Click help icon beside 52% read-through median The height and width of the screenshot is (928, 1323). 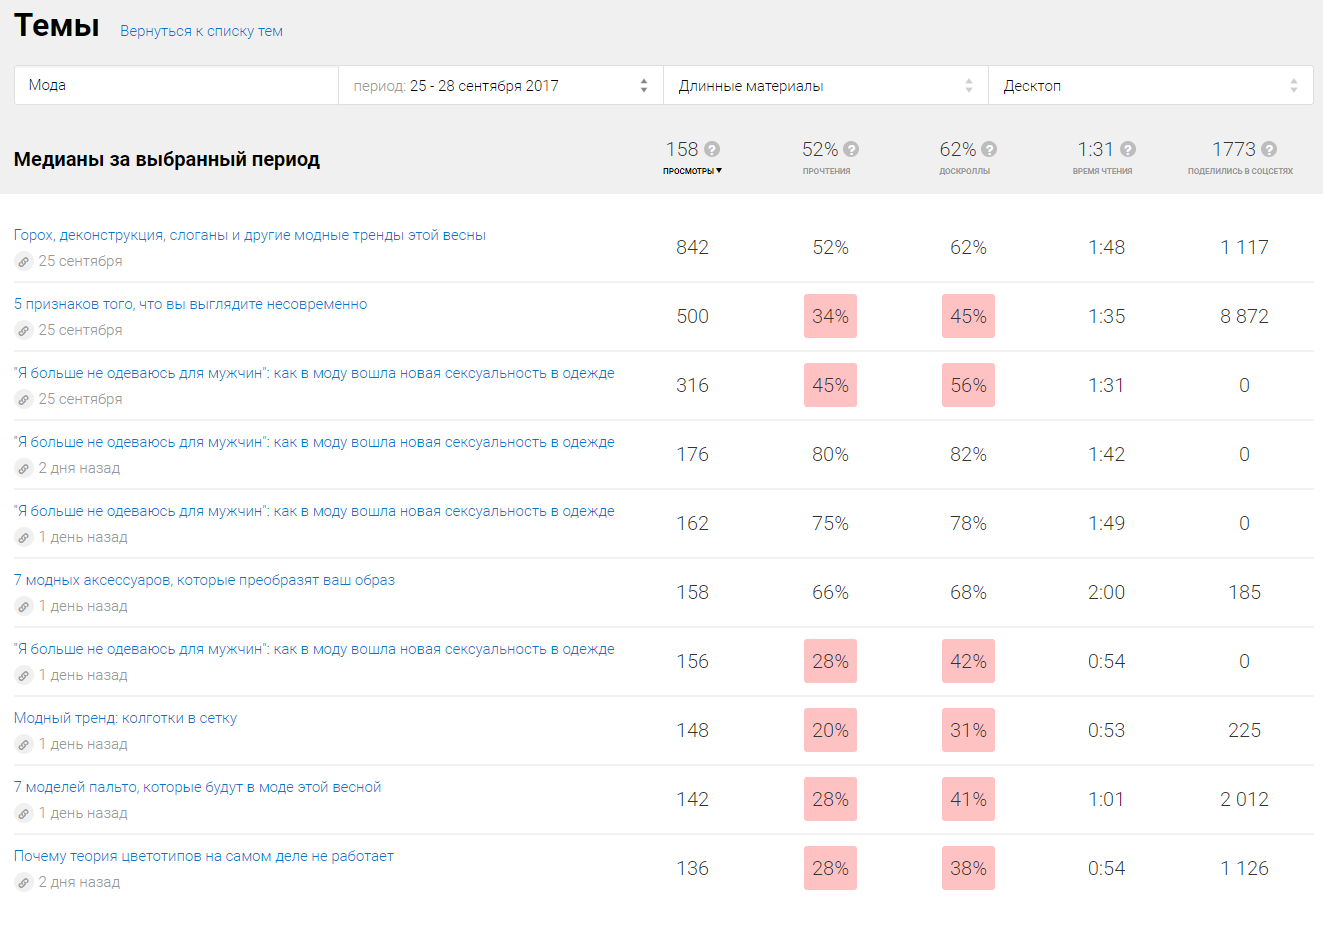(x=851, y=149)
